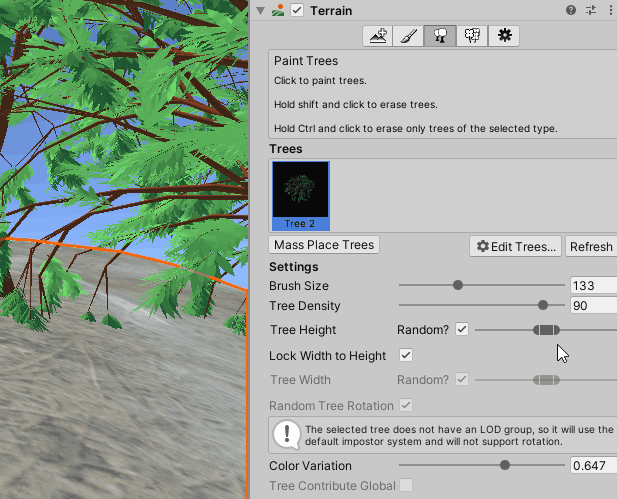Collapse the Terrain component foldout
617x499 pixels.
click(x=260, y=11)
